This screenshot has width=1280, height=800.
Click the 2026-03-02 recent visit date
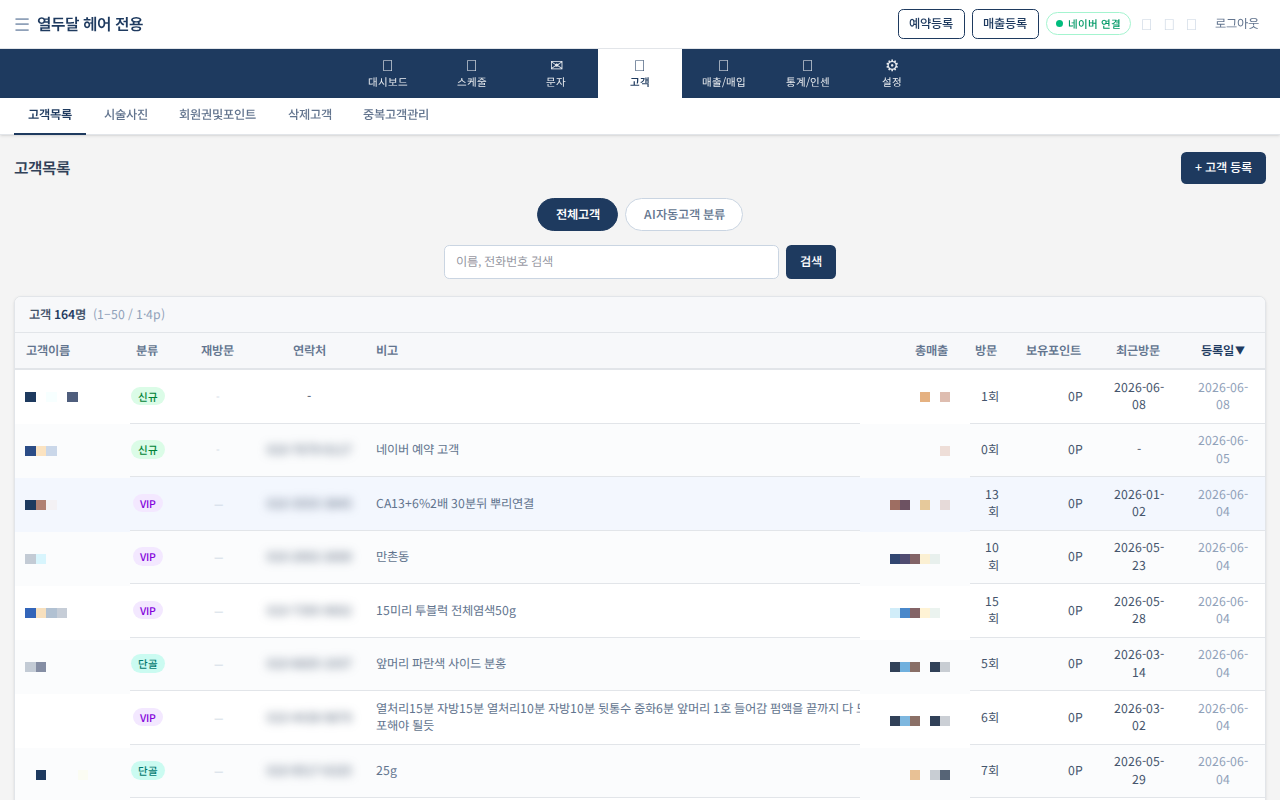[x=1138, y=717]
